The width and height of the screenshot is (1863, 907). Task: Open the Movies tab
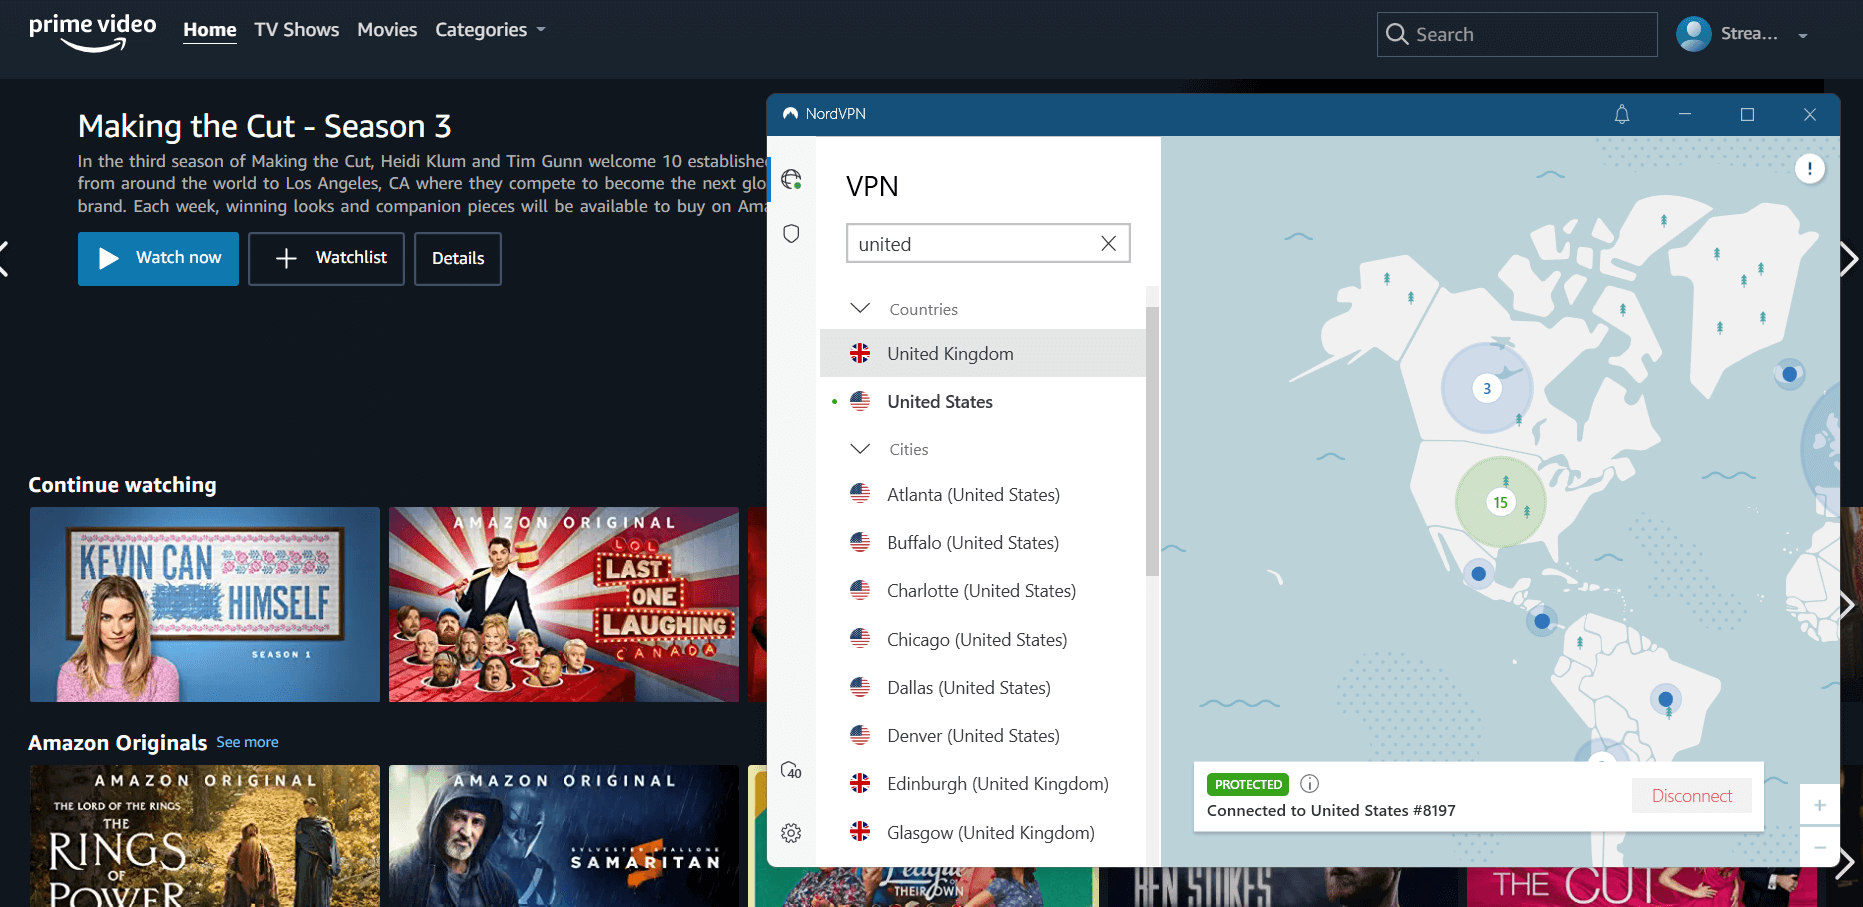(387, 30)
